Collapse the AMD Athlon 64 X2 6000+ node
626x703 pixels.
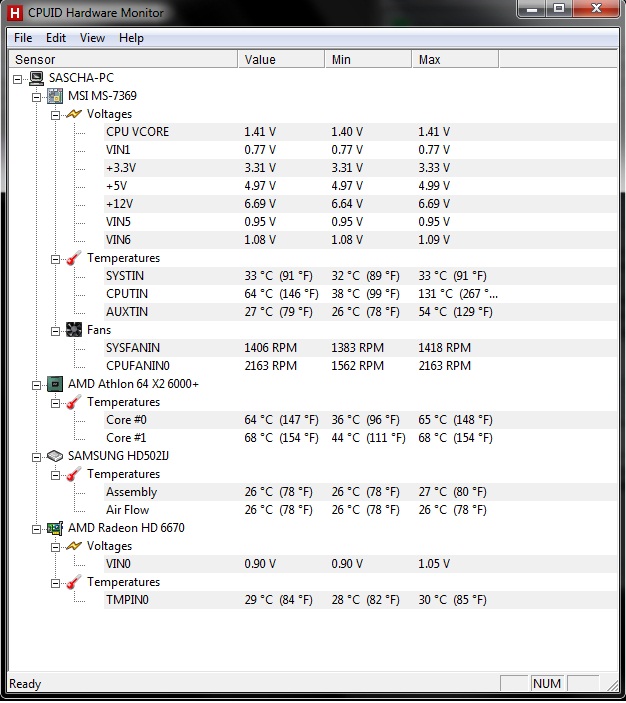pos(36,385)
